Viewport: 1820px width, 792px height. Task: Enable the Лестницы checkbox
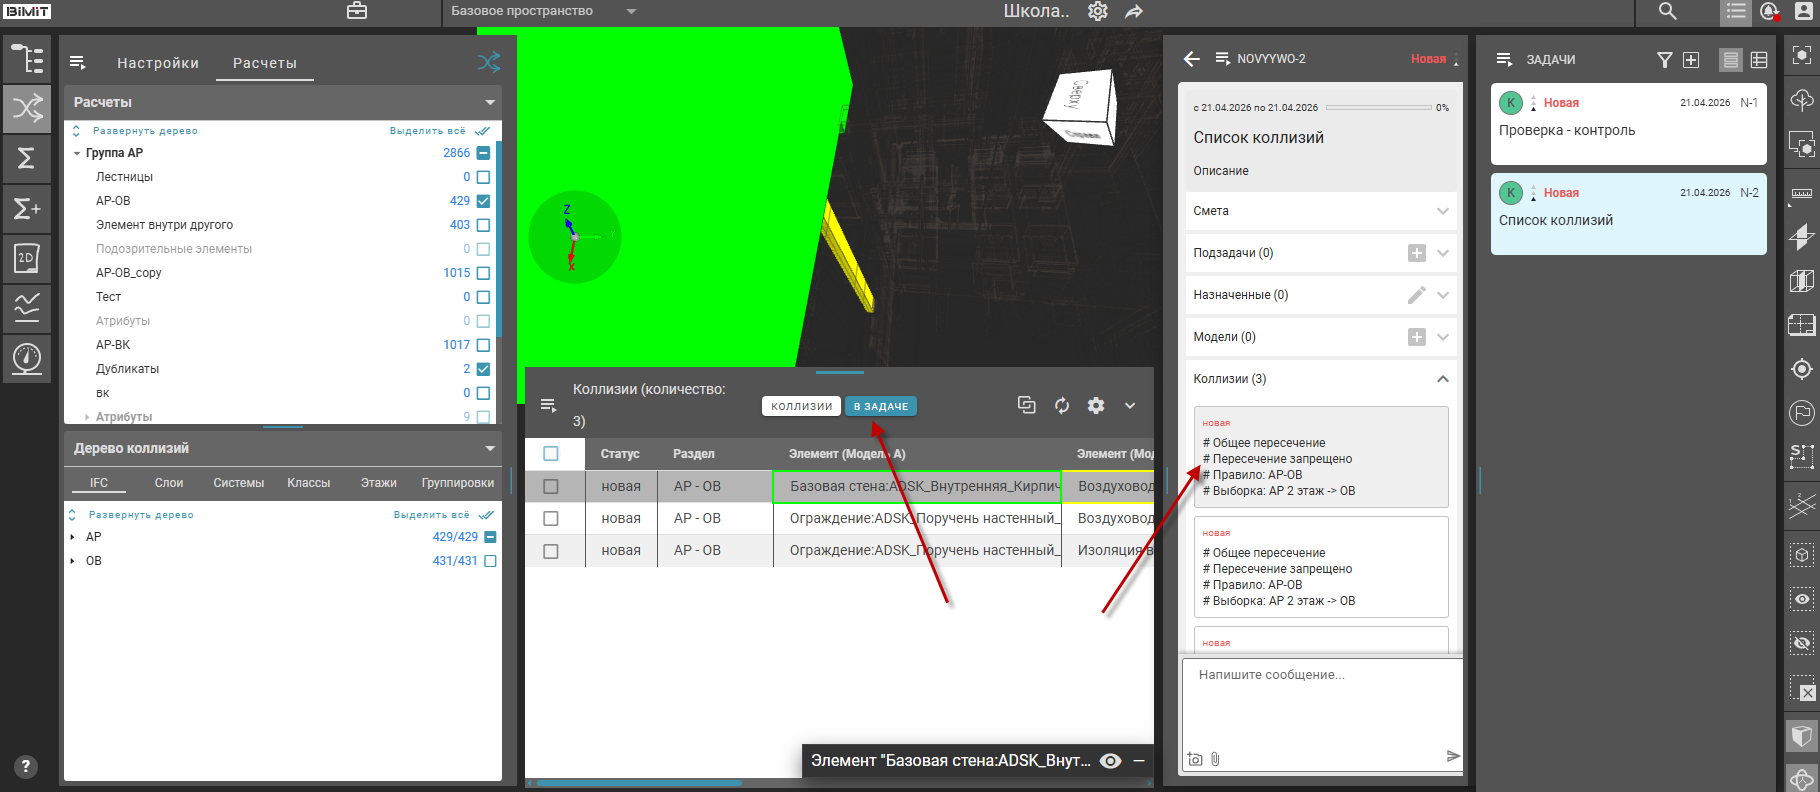484,177
